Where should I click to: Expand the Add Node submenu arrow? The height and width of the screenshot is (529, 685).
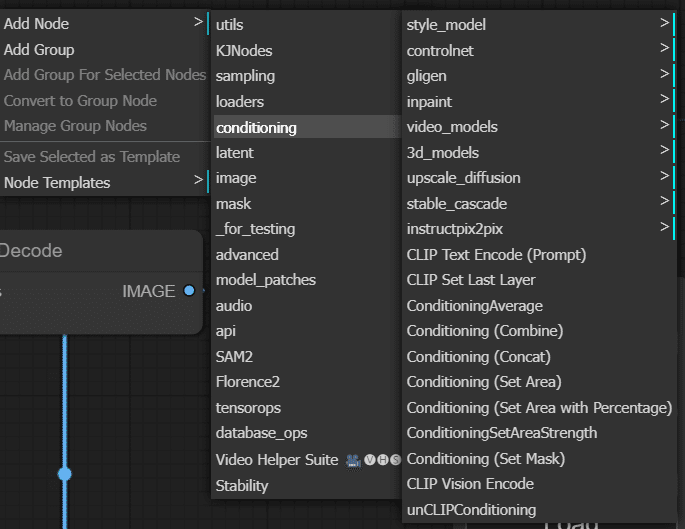pyautogui.click(x=198, y=23)
